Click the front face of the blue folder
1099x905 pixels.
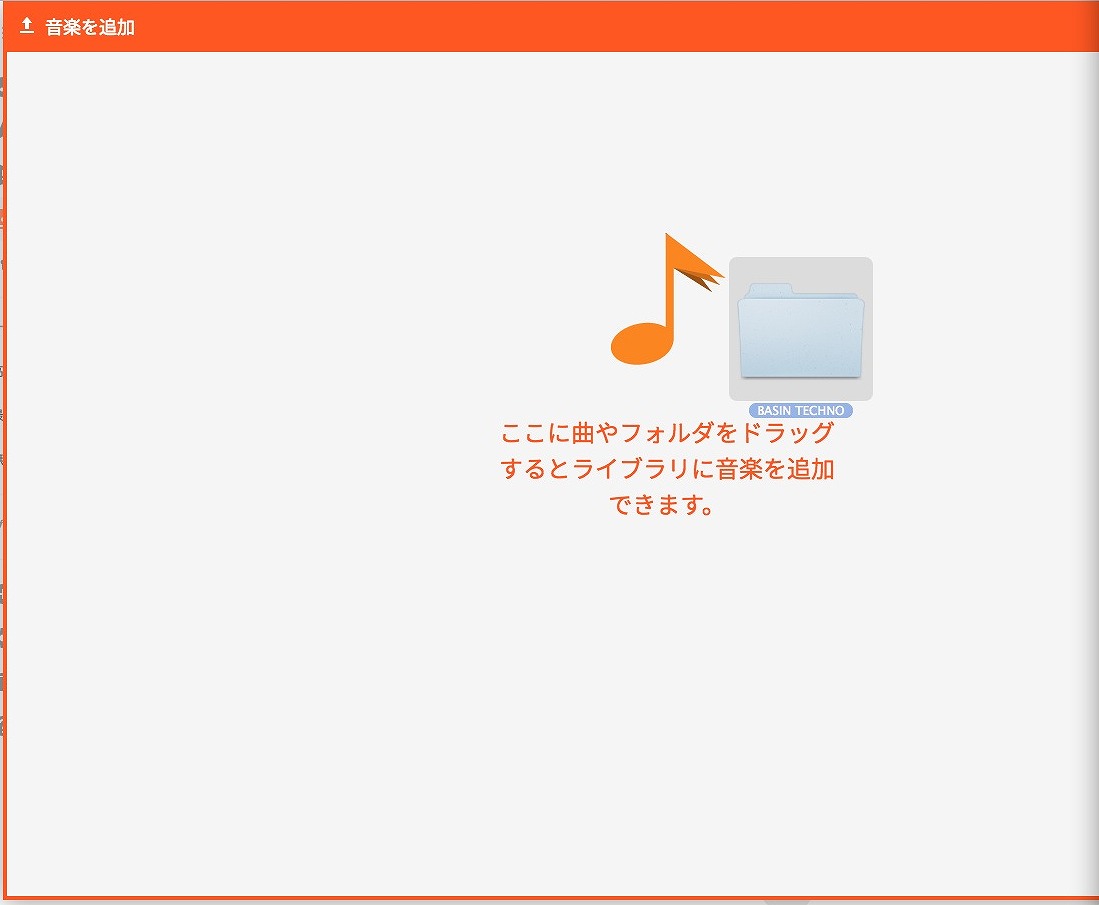800,340
